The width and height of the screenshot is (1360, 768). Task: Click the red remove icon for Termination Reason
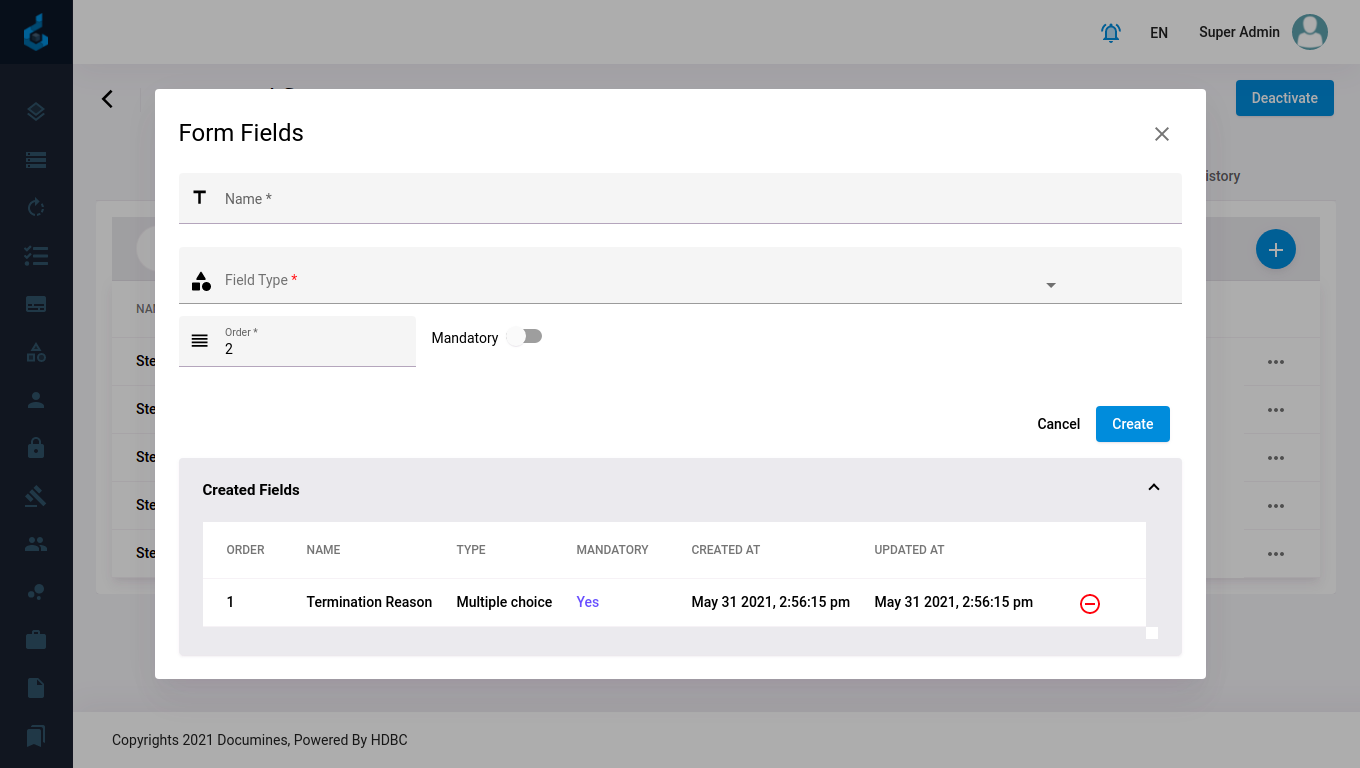tap(1090, 604)
